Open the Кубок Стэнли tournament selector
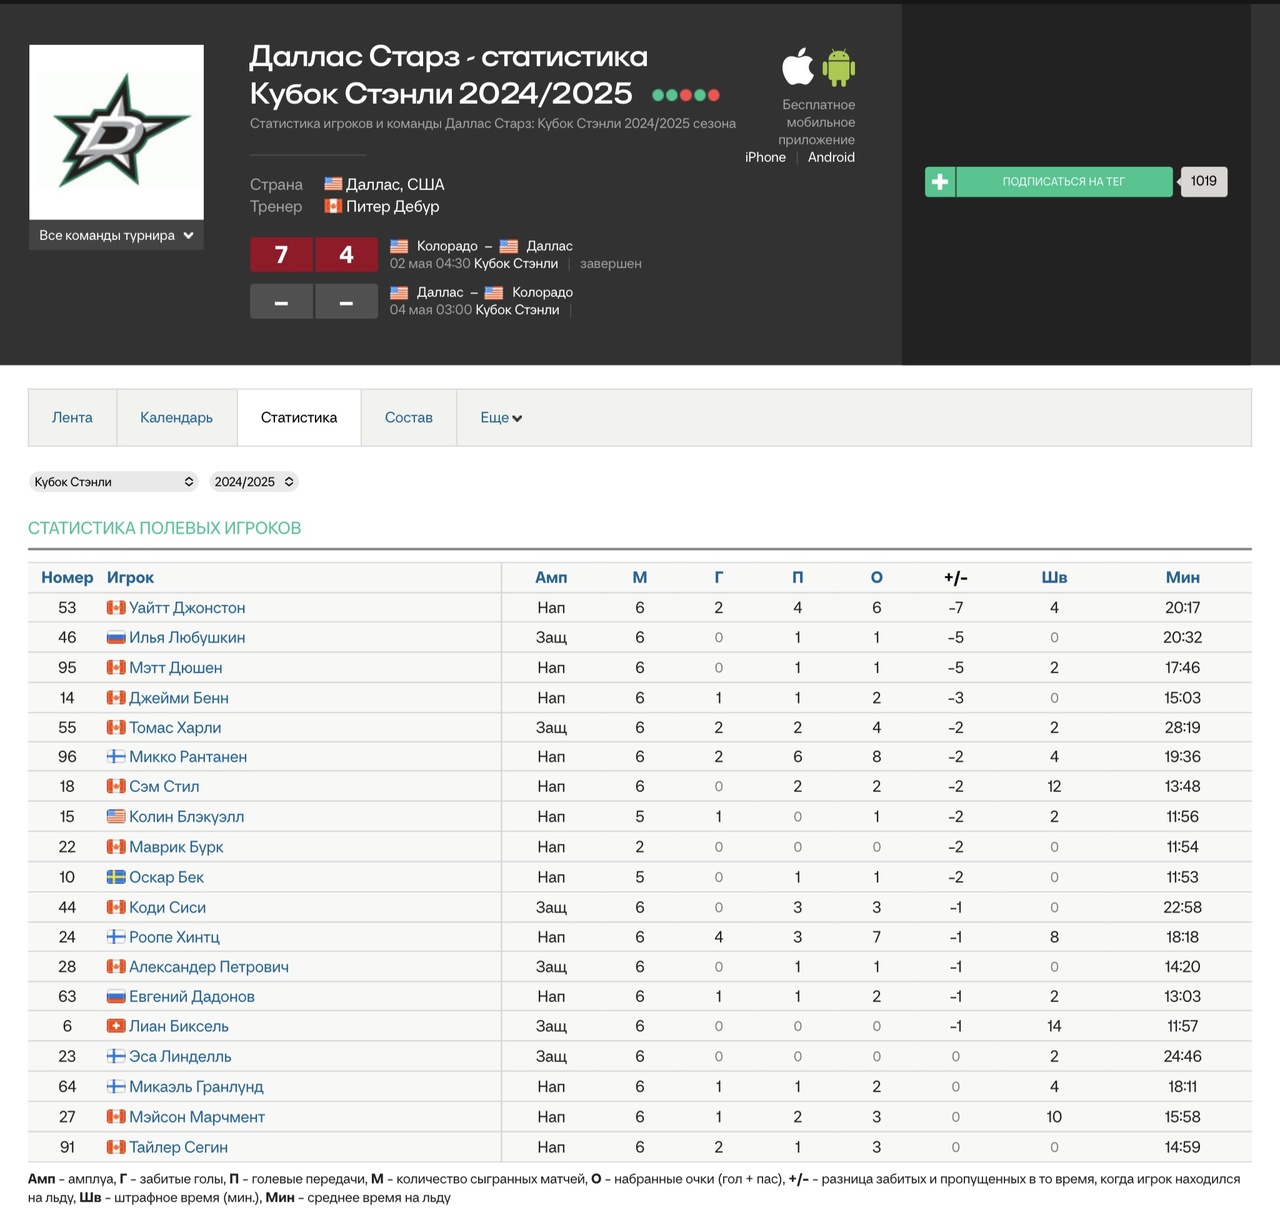 (113, 482)
